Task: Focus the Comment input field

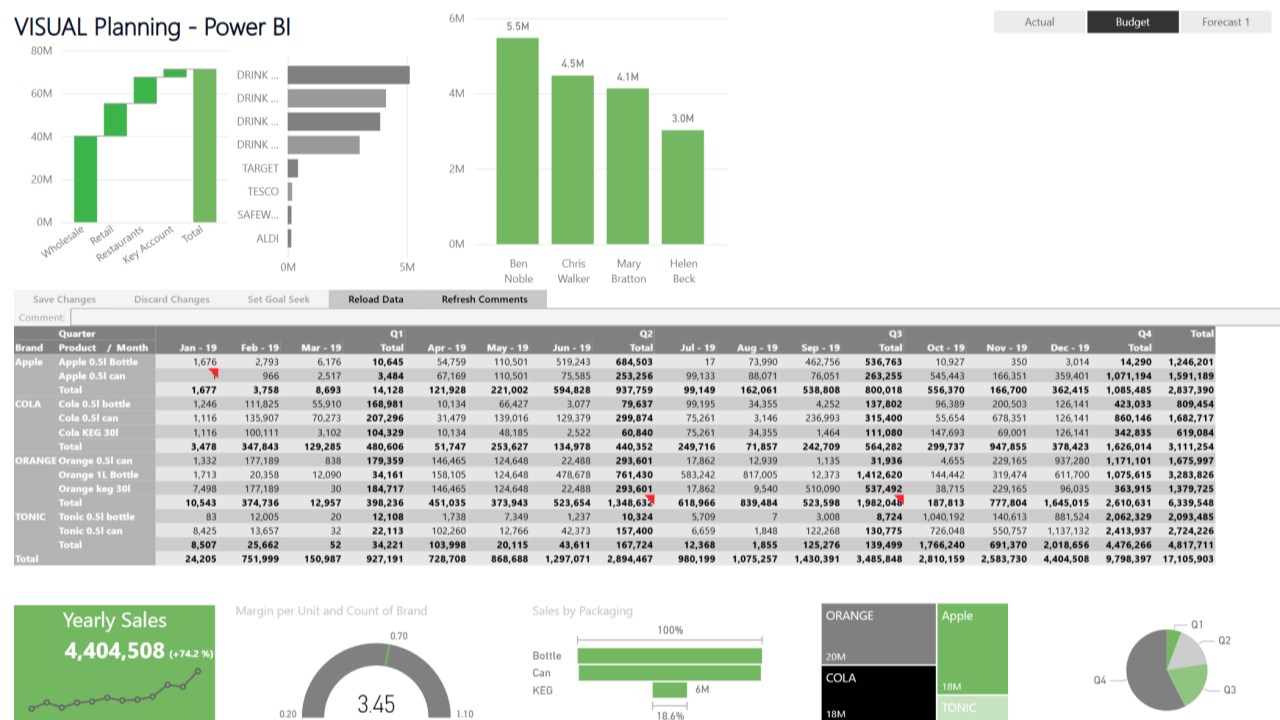Action: point(675,318)
